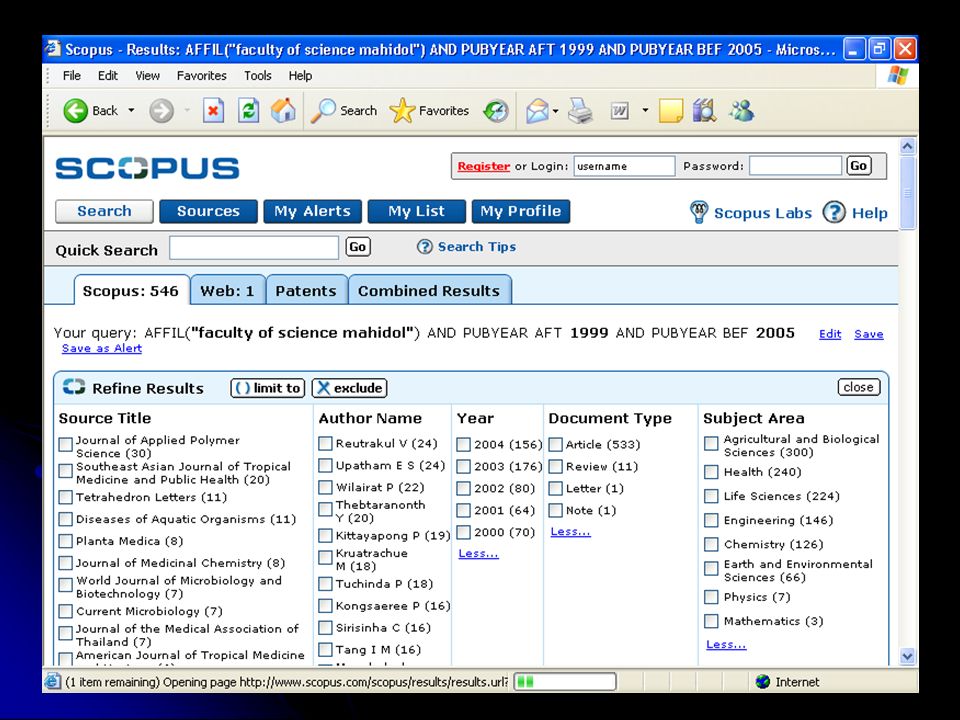Check year 2000 checkbox
Viewport: 960px width, 720px height.
pos(464,533)
